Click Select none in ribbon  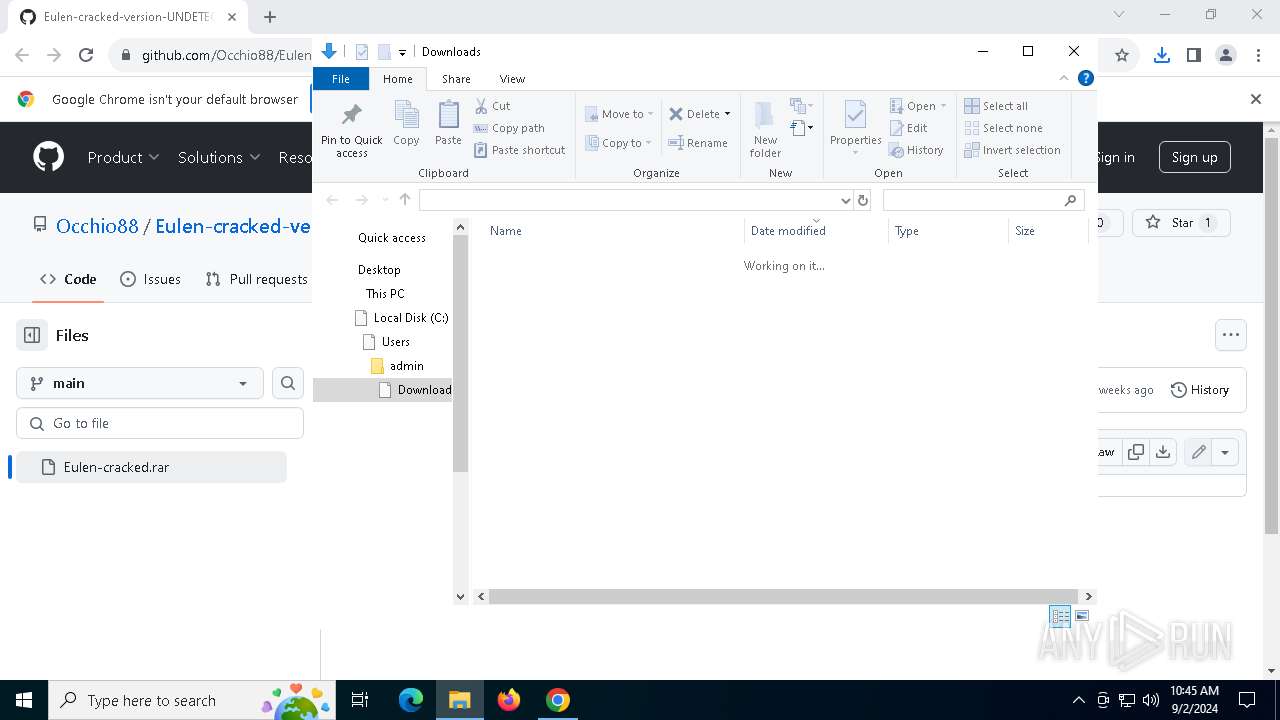click(1003, 128)
